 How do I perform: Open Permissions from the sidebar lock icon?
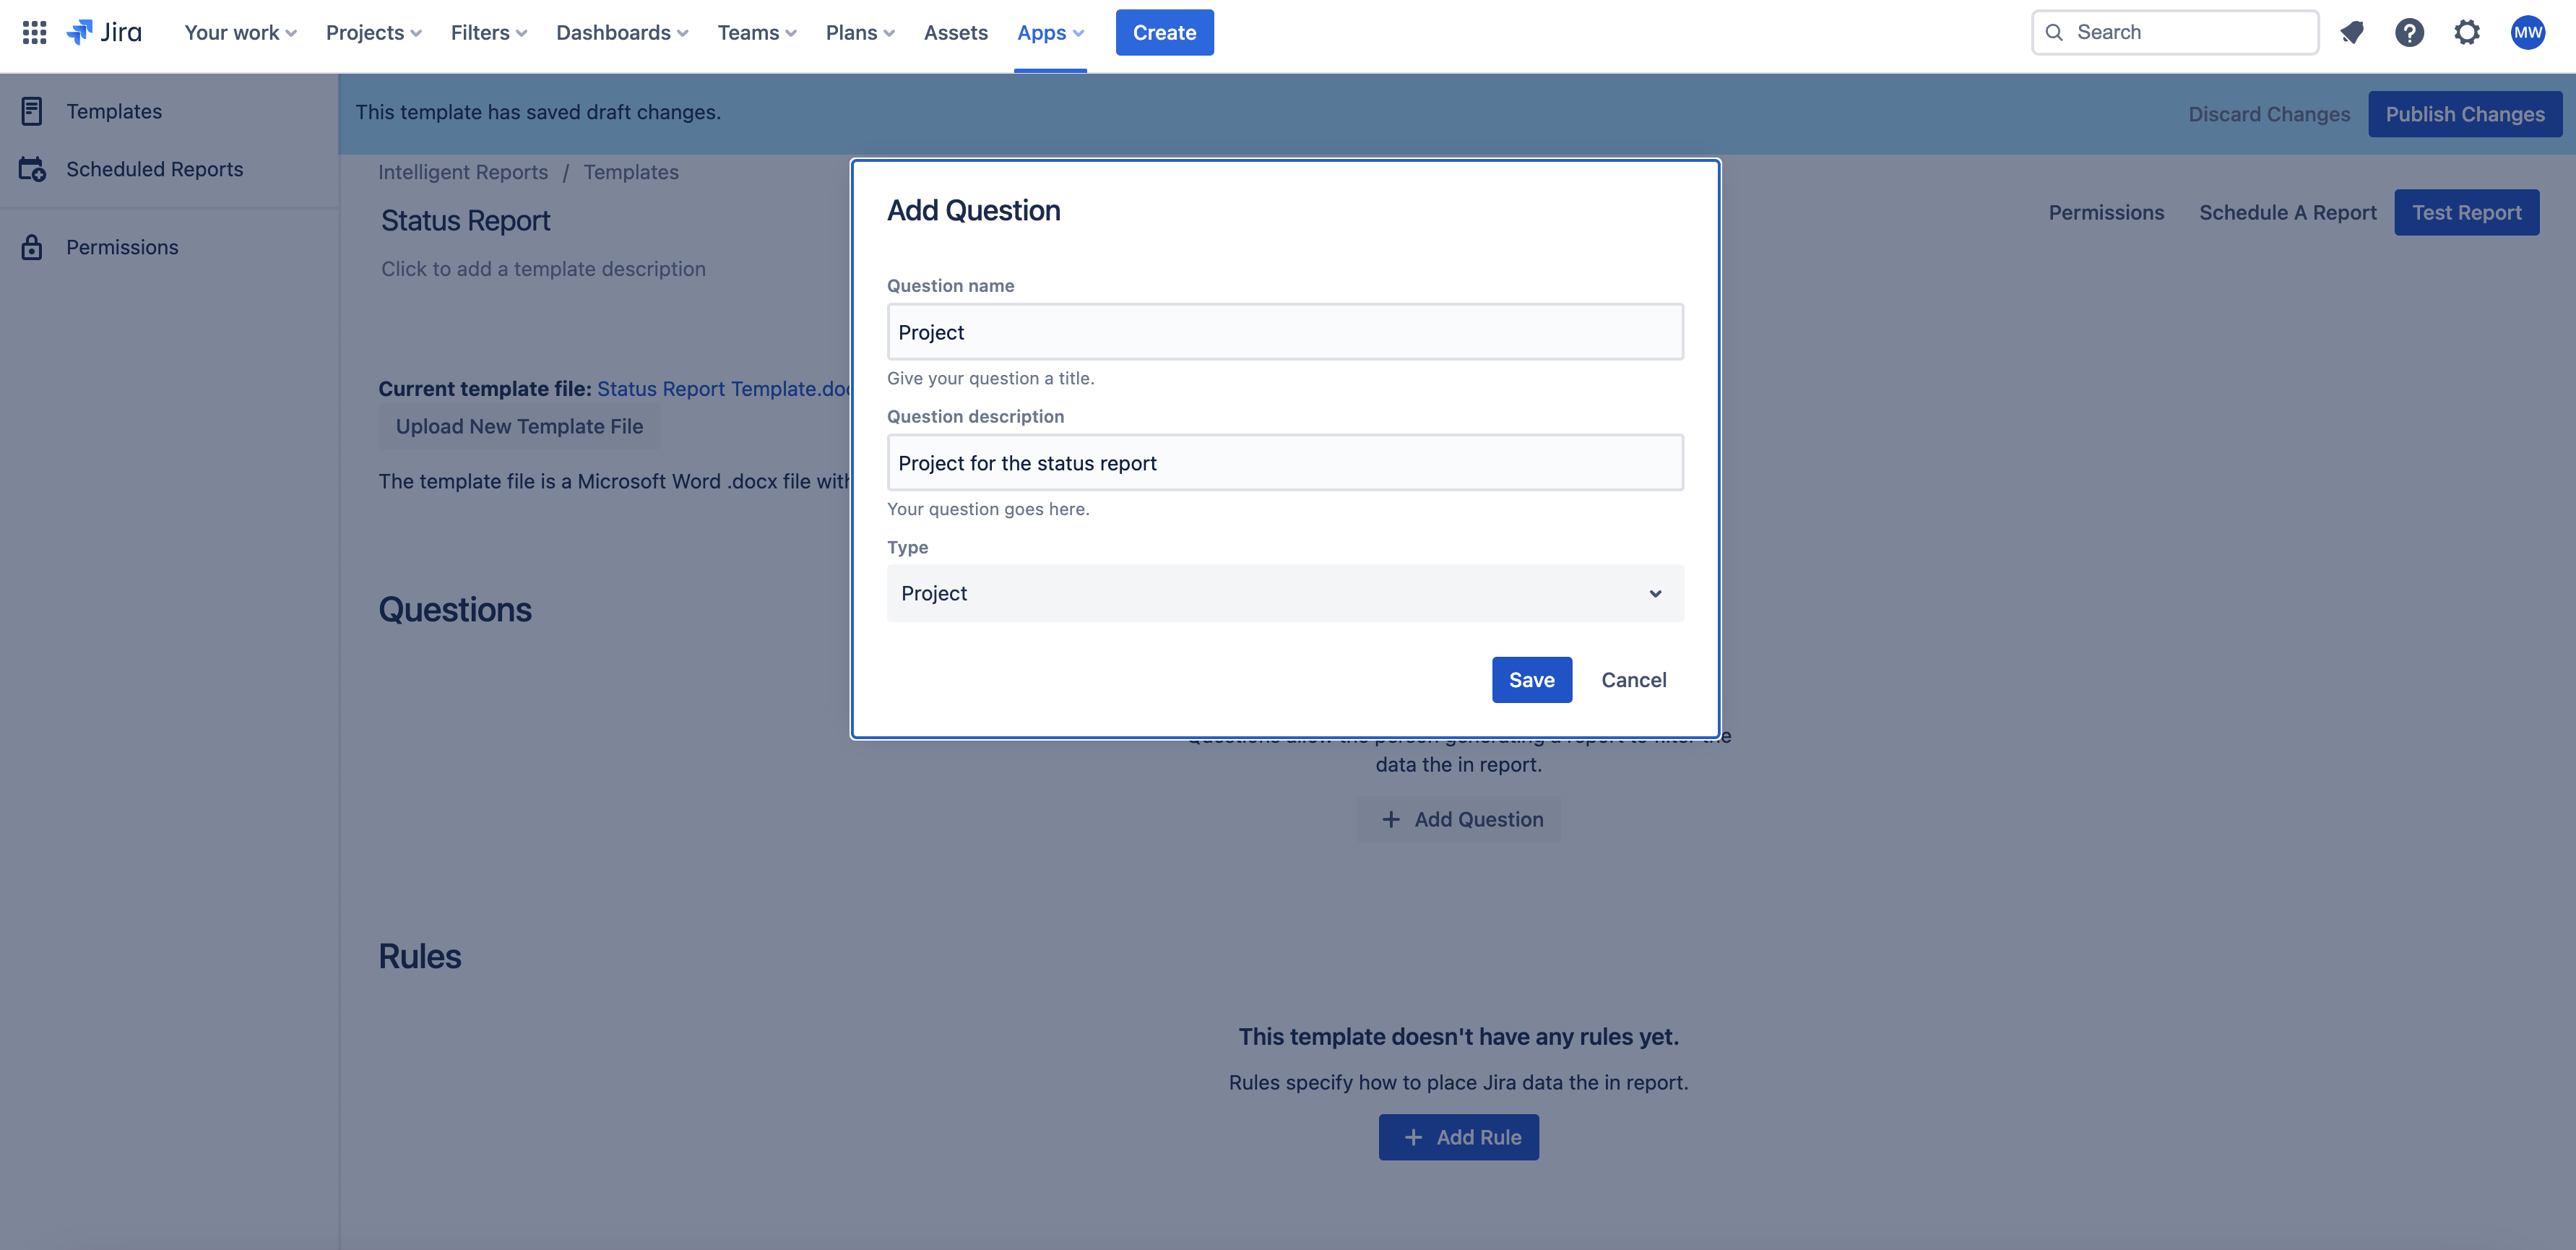tap(121, 246)
